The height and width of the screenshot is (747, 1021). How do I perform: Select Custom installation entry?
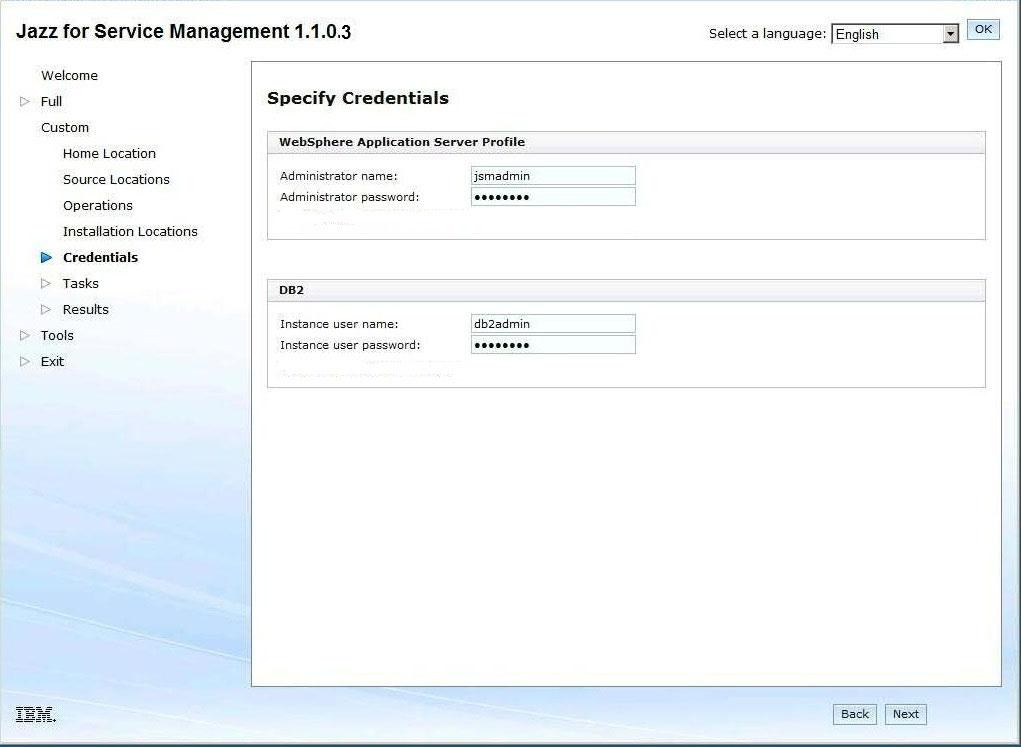click(x=65, y=128)
